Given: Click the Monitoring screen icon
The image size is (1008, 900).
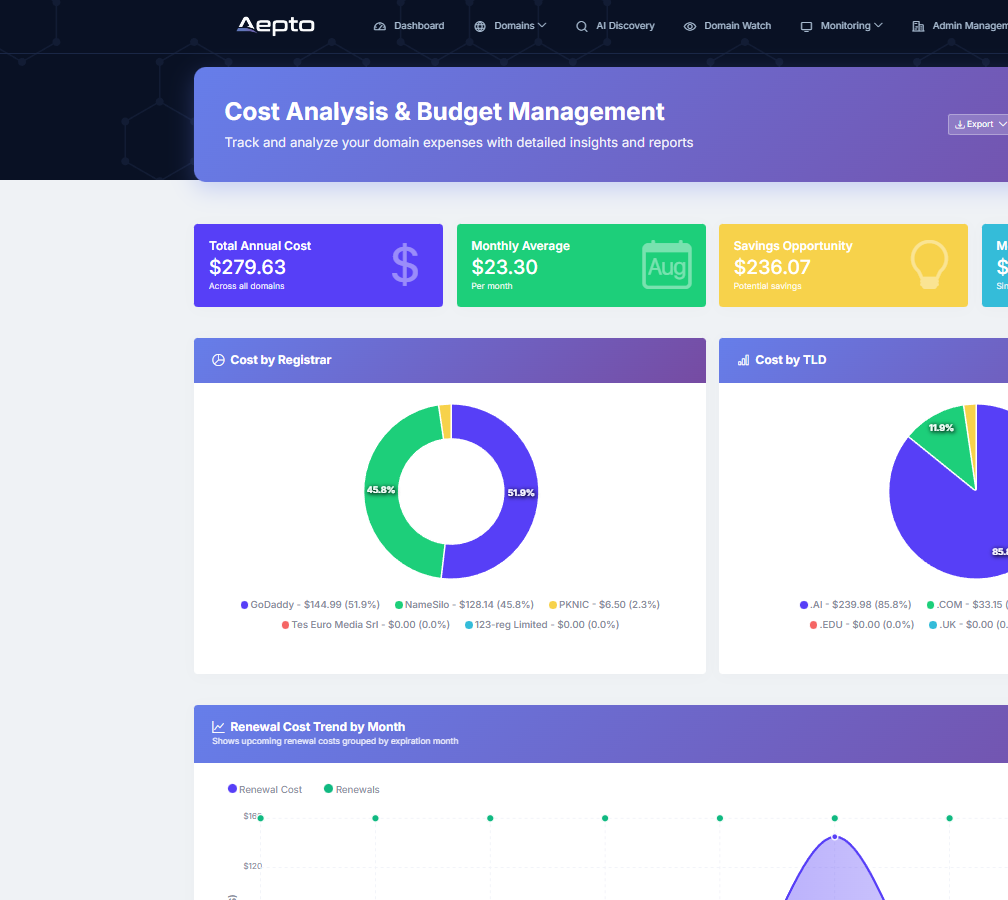Looking at the screenshot, I should point(806,26).
